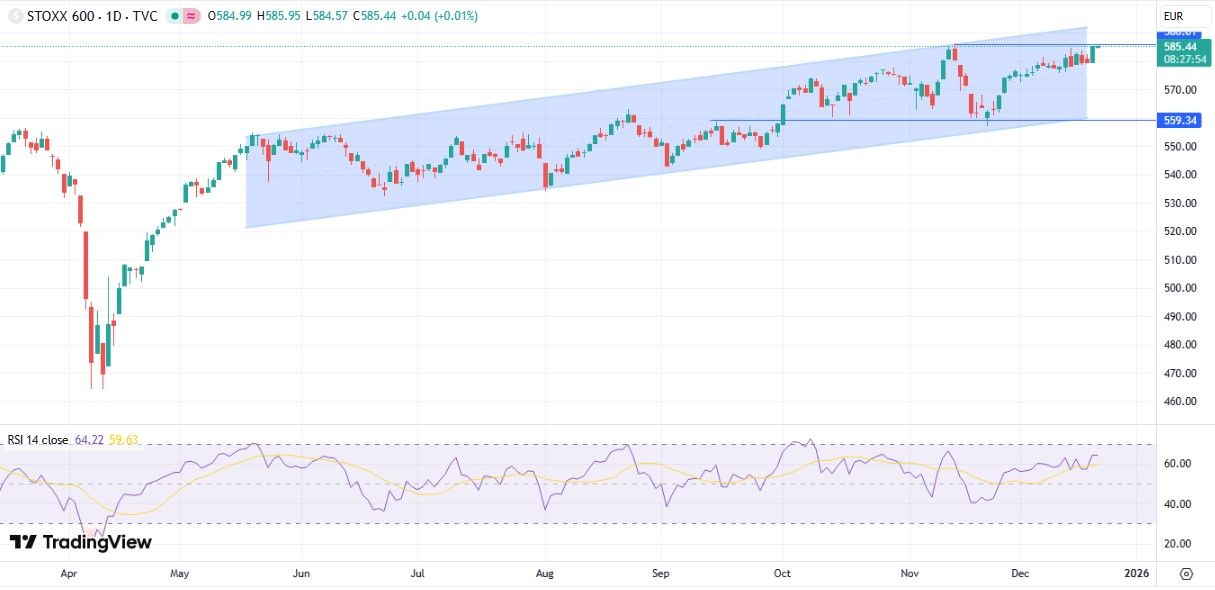Click the STOXX 600 symbol logo icon
Screen dimensions: 1215x590
click(x=15, y=16)
